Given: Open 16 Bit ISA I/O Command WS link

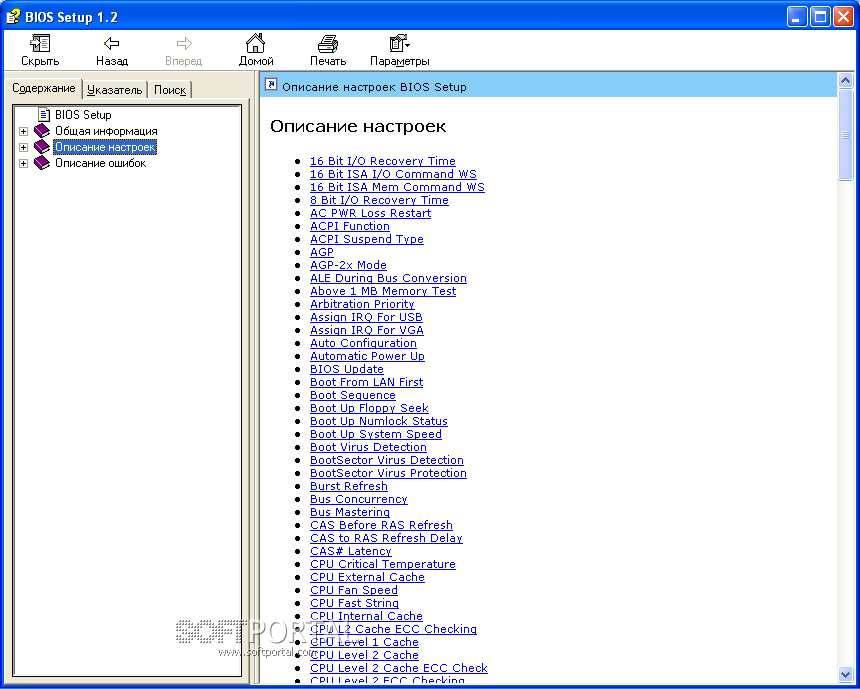Looking at the screenshot, I should (393, 174).
